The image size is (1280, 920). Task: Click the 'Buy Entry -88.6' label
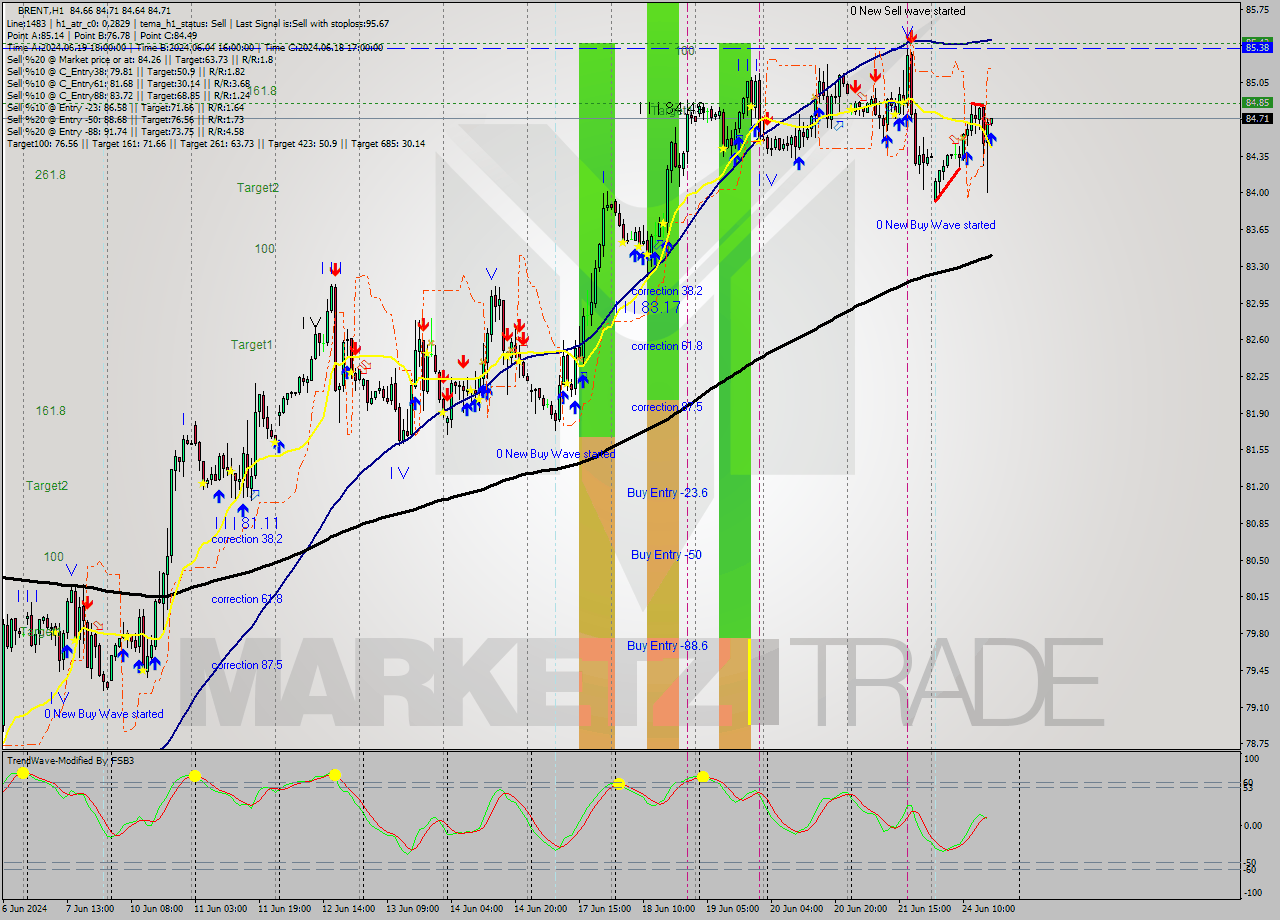coord(667,646)
